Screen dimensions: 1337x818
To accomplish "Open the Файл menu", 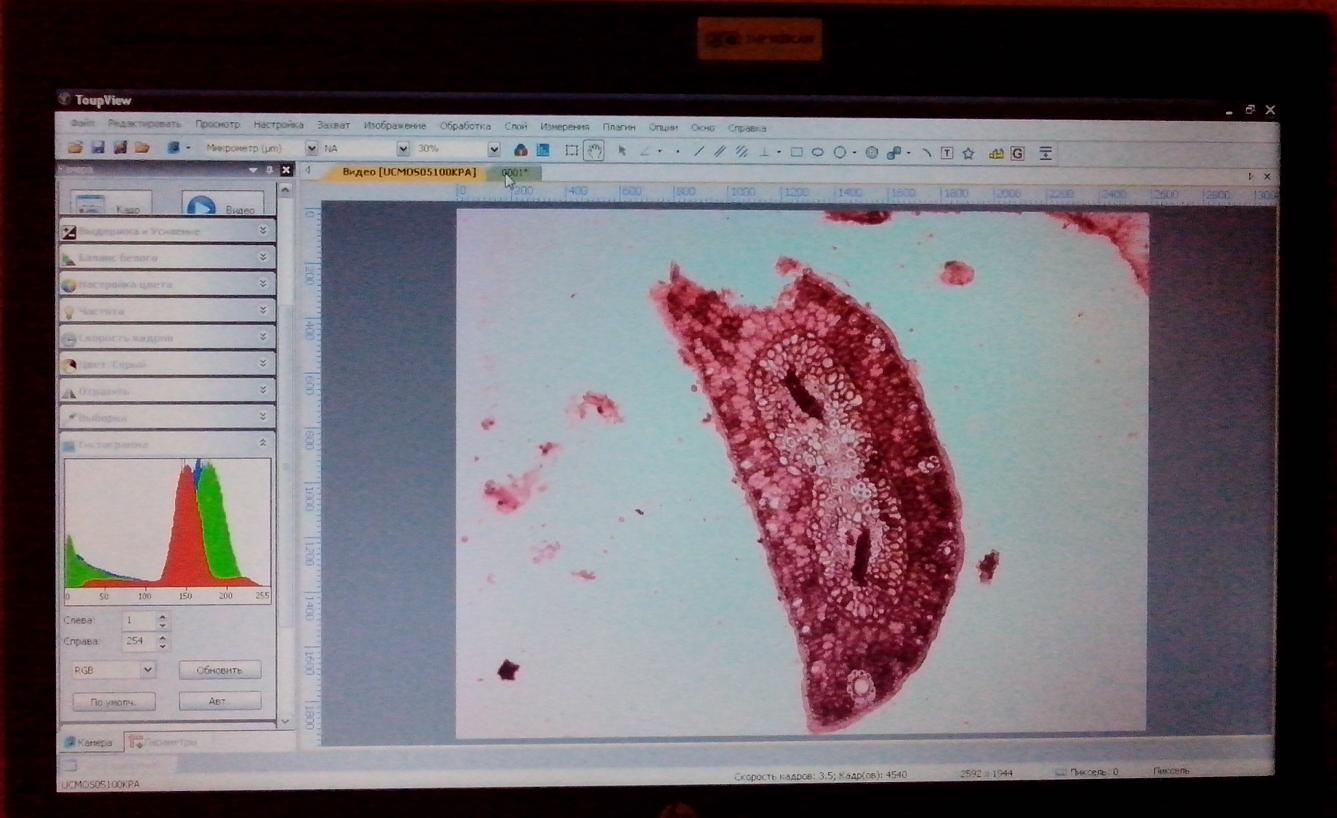I will [82, 125].
